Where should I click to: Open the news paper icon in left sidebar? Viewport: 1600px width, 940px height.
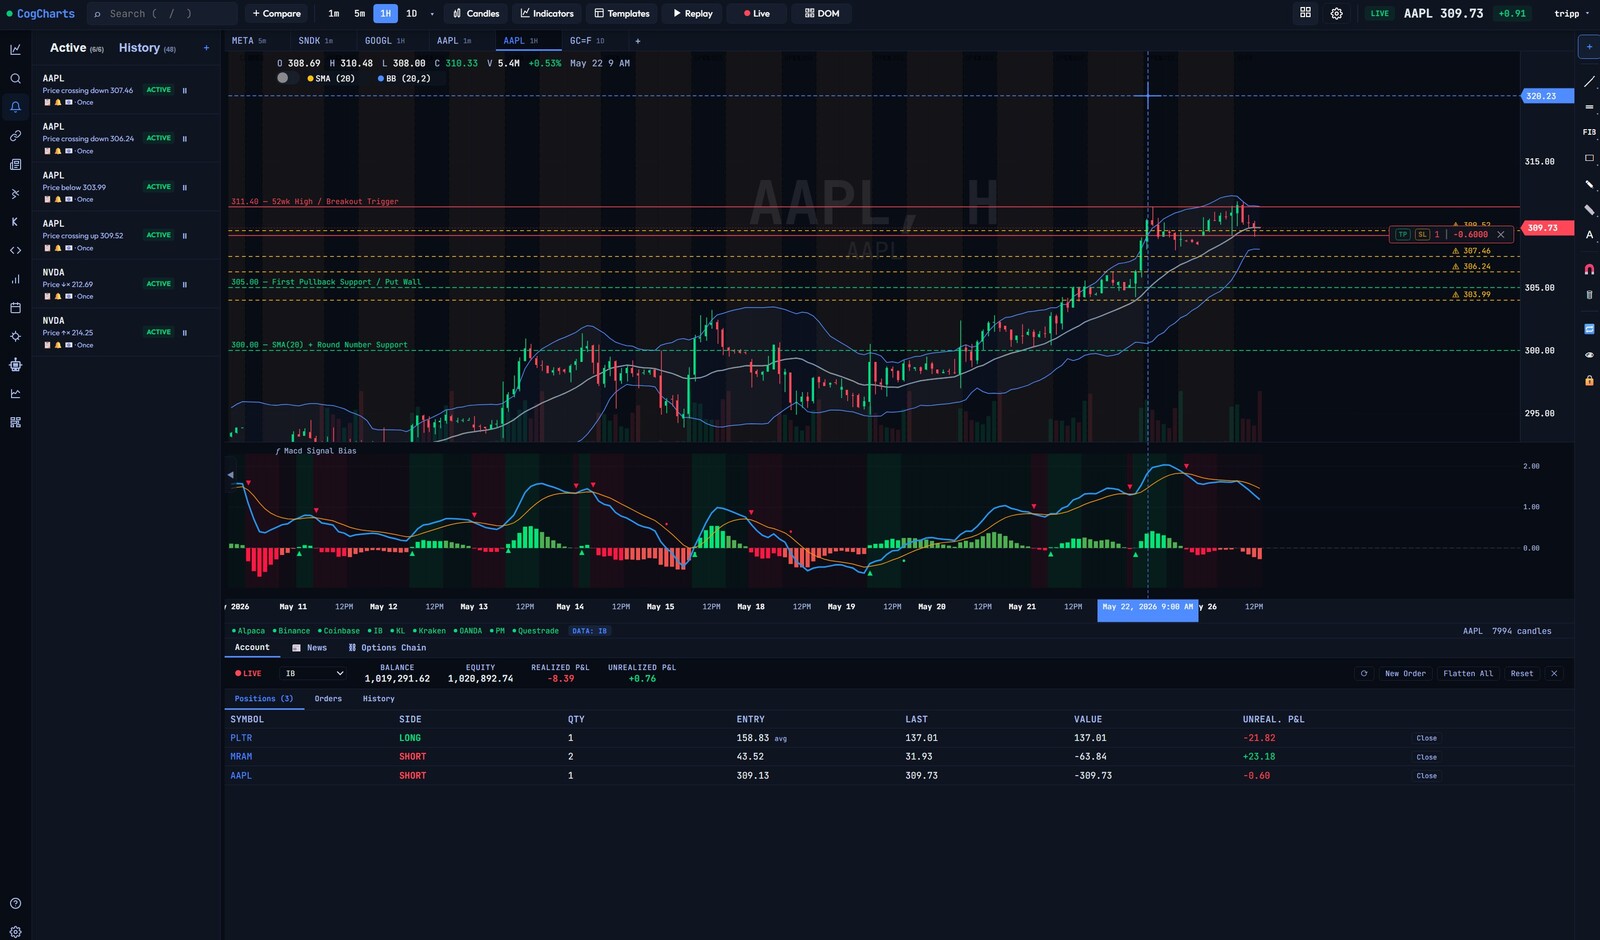(x=15, y=164)
